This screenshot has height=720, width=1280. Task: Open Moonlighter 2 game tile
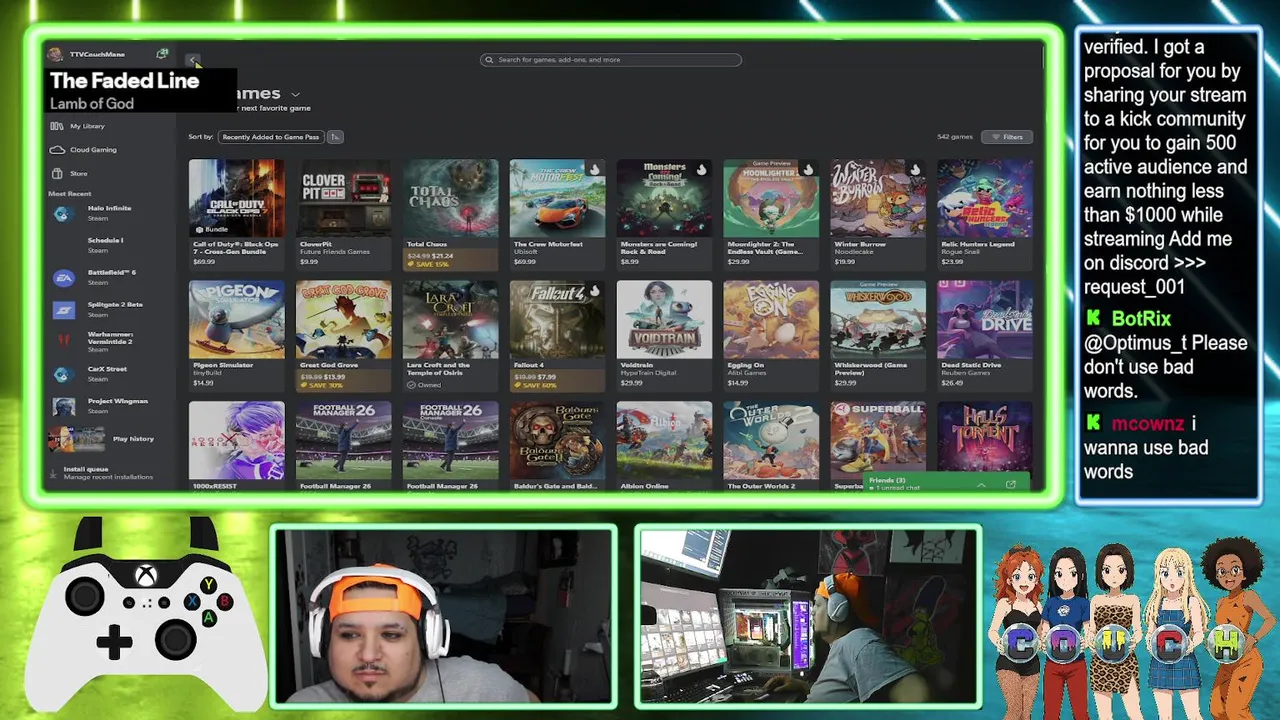[x=771, y=213]
